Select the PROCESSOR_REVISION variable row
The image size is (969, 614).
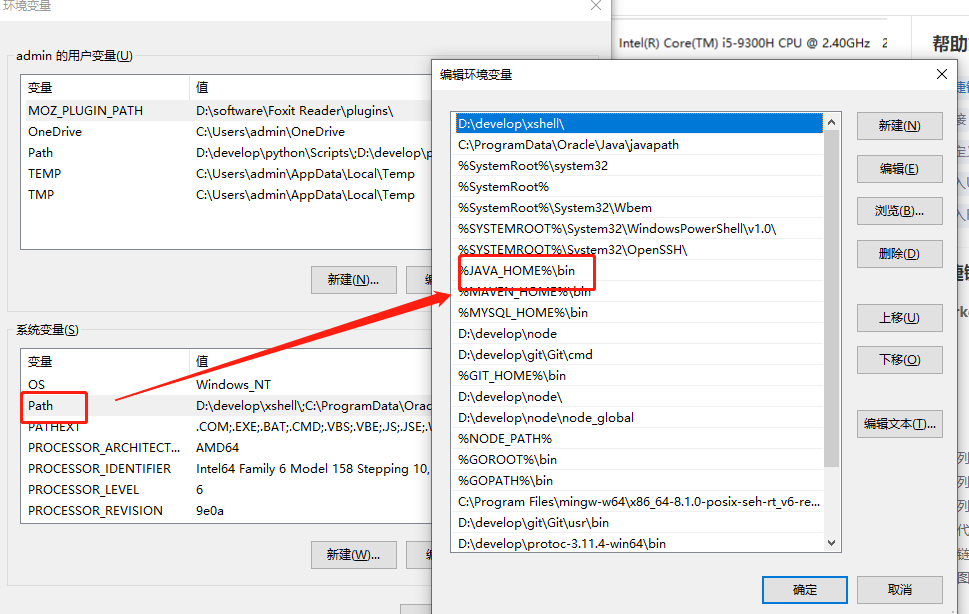point(226,511)
